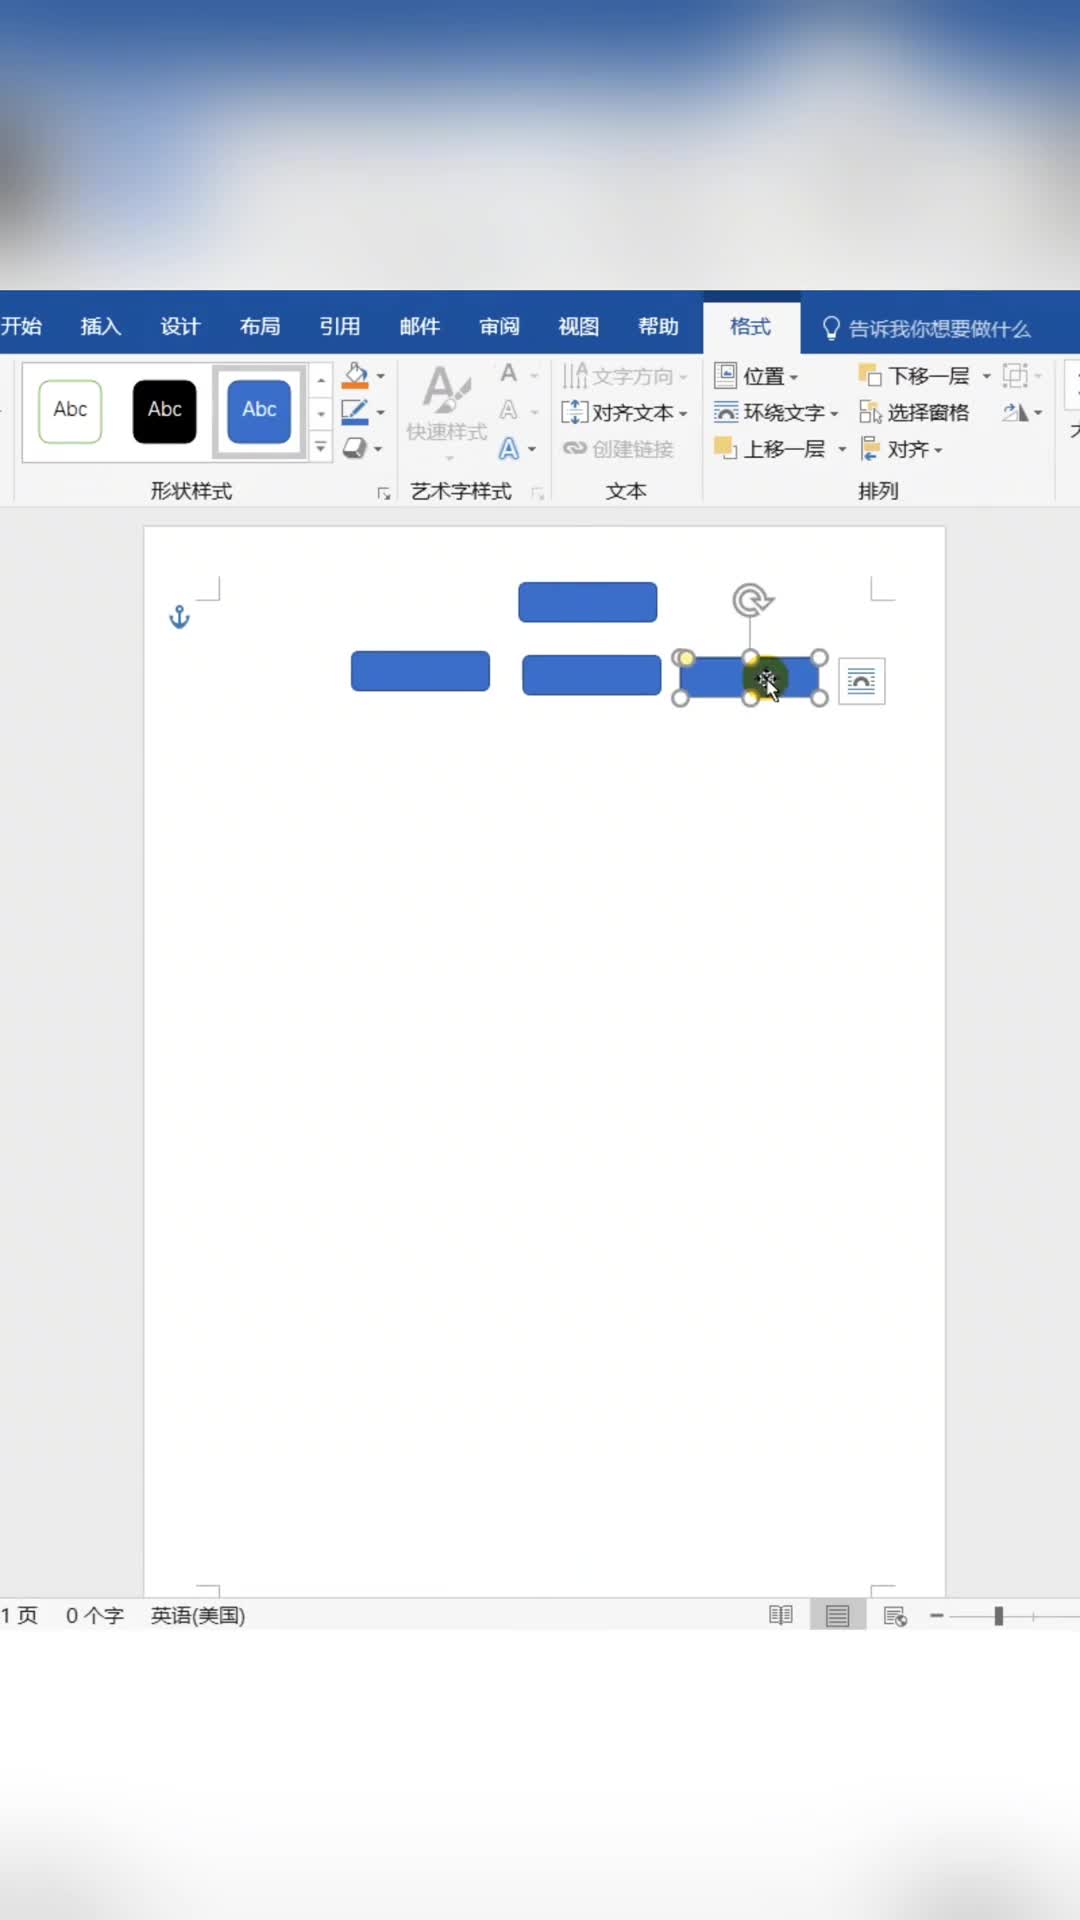Image resolution: width=1080 pixels, height=1920 pixels.
Task: Expand the 位置 position dropdown
Action: (x=756, y=377)
